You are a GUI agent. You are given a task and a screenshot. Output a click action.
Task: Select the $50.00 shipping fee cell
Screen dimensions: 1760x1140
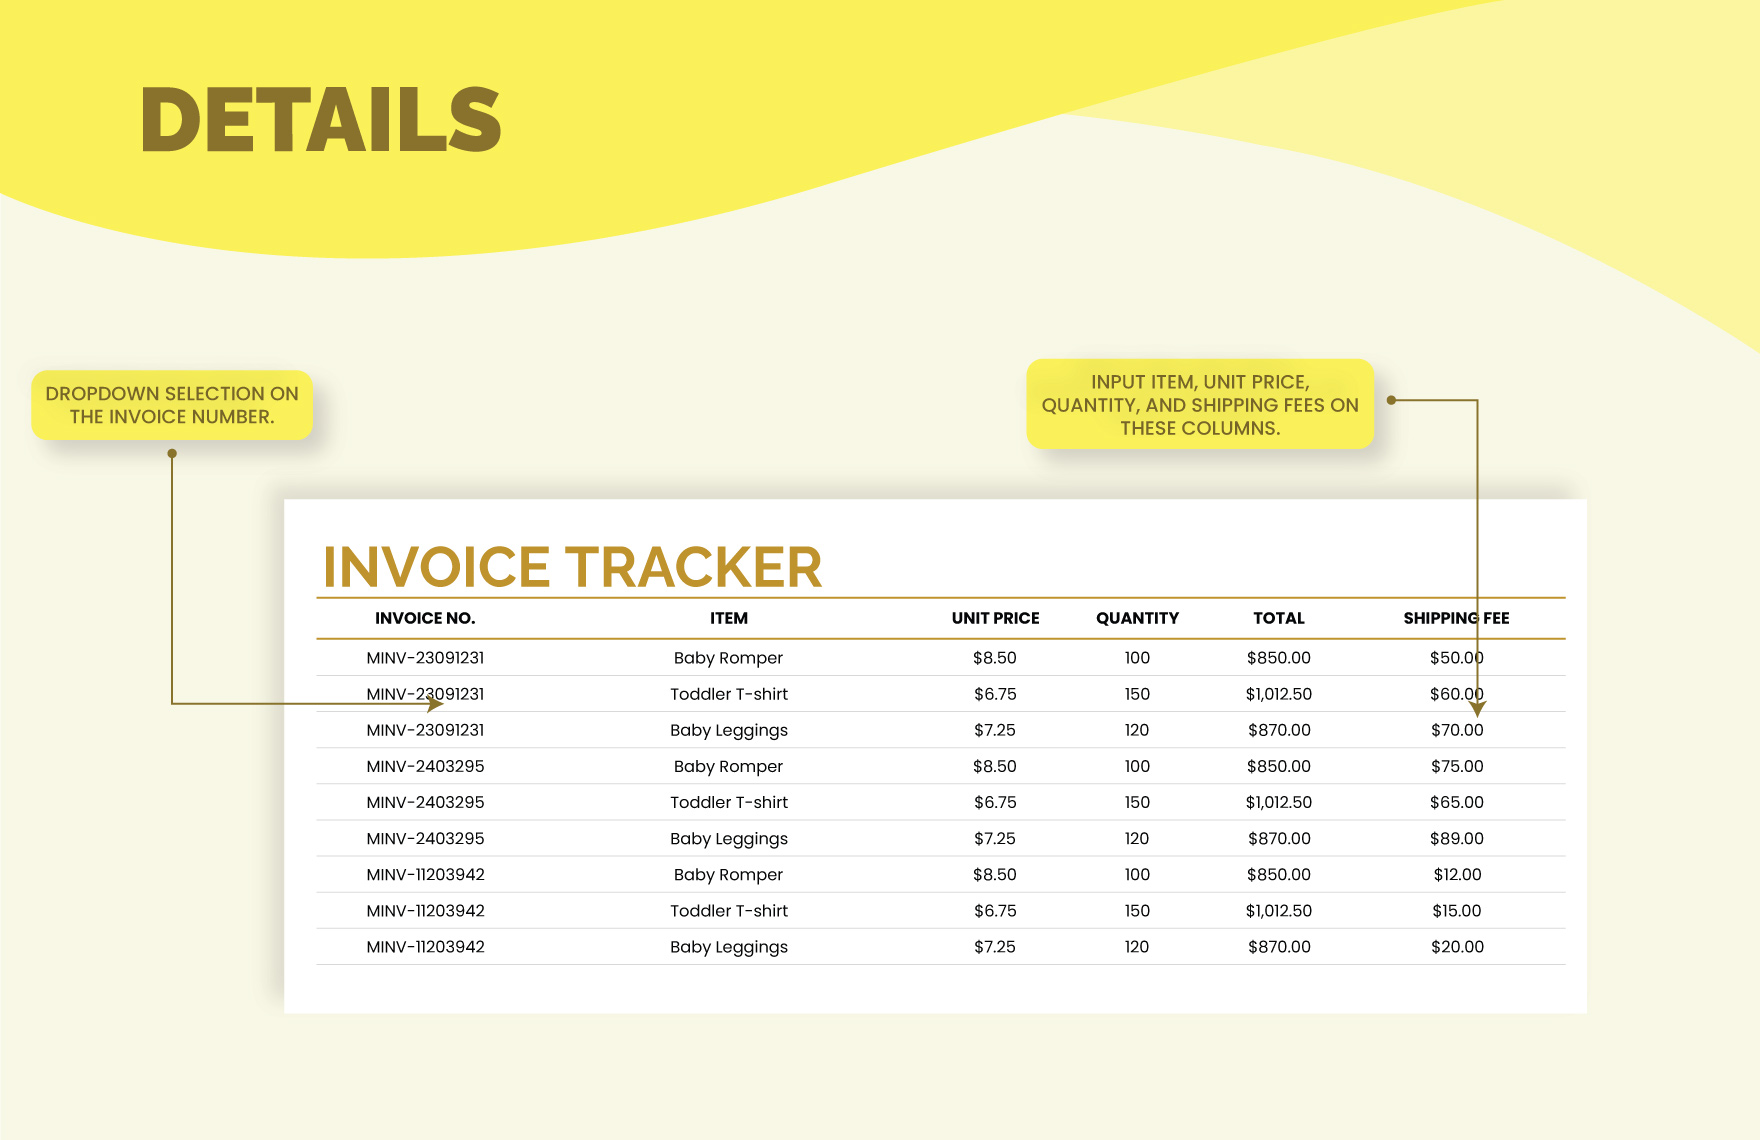[x=1457, y=658]
